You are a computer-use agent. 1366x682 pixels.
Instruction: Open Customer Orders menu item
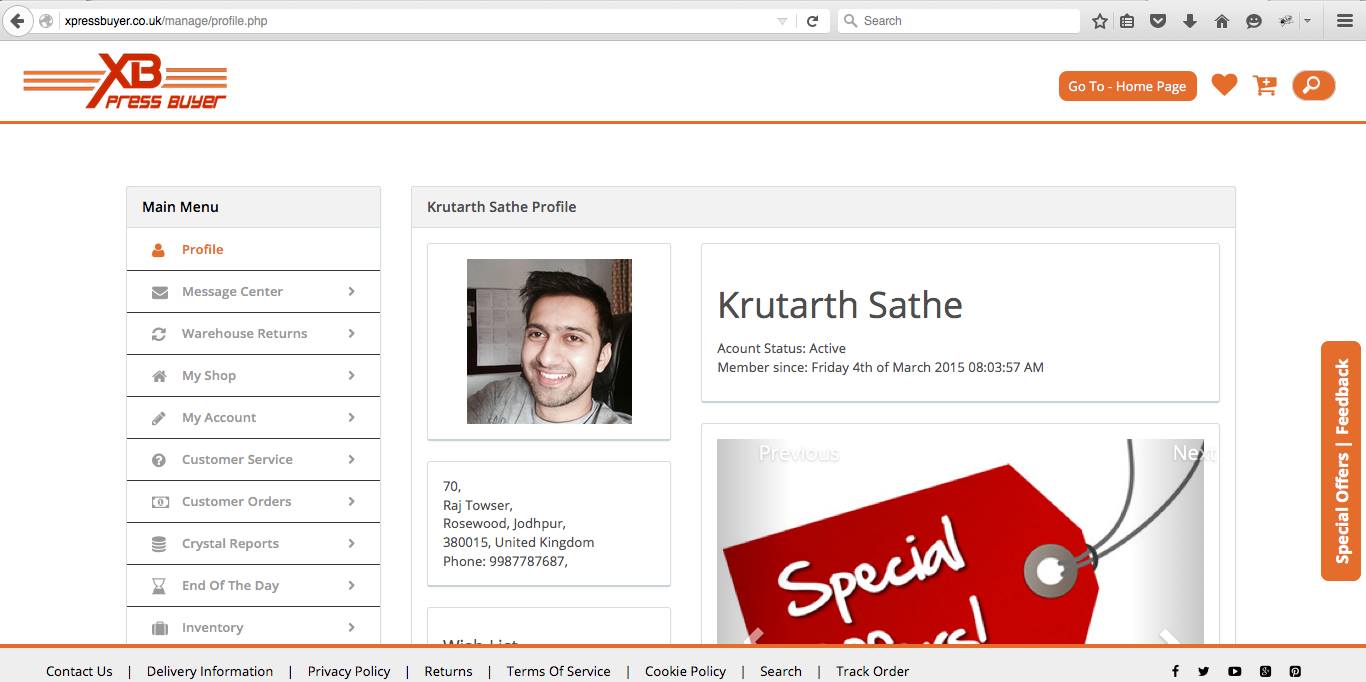[236, 501]
